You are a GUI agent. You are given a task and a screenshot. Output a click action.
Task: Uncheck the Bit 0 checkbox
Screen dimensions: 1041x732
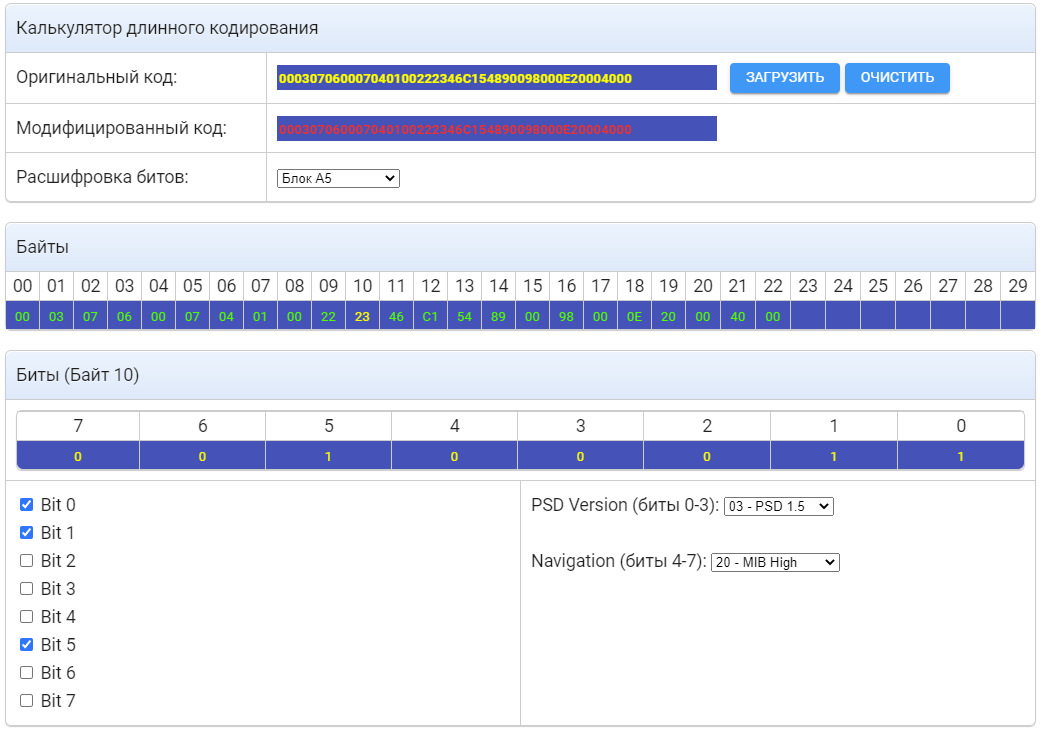click(27, 505)
